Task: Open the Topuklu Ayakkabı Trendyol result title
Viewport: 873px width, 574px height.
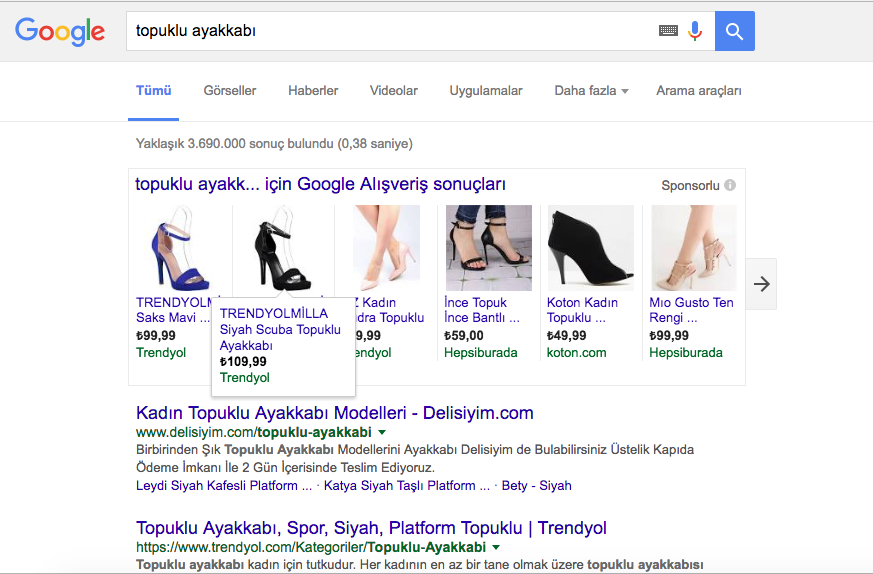Action: pos(371,528)
